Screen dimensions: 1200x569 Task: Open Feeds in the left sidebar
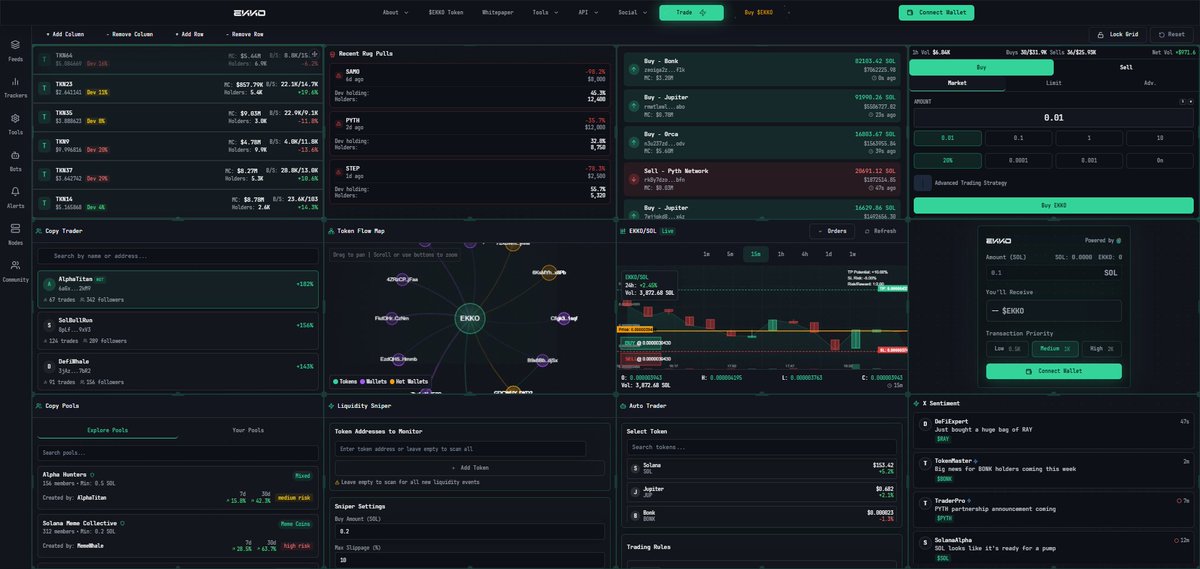coord(15,50)
